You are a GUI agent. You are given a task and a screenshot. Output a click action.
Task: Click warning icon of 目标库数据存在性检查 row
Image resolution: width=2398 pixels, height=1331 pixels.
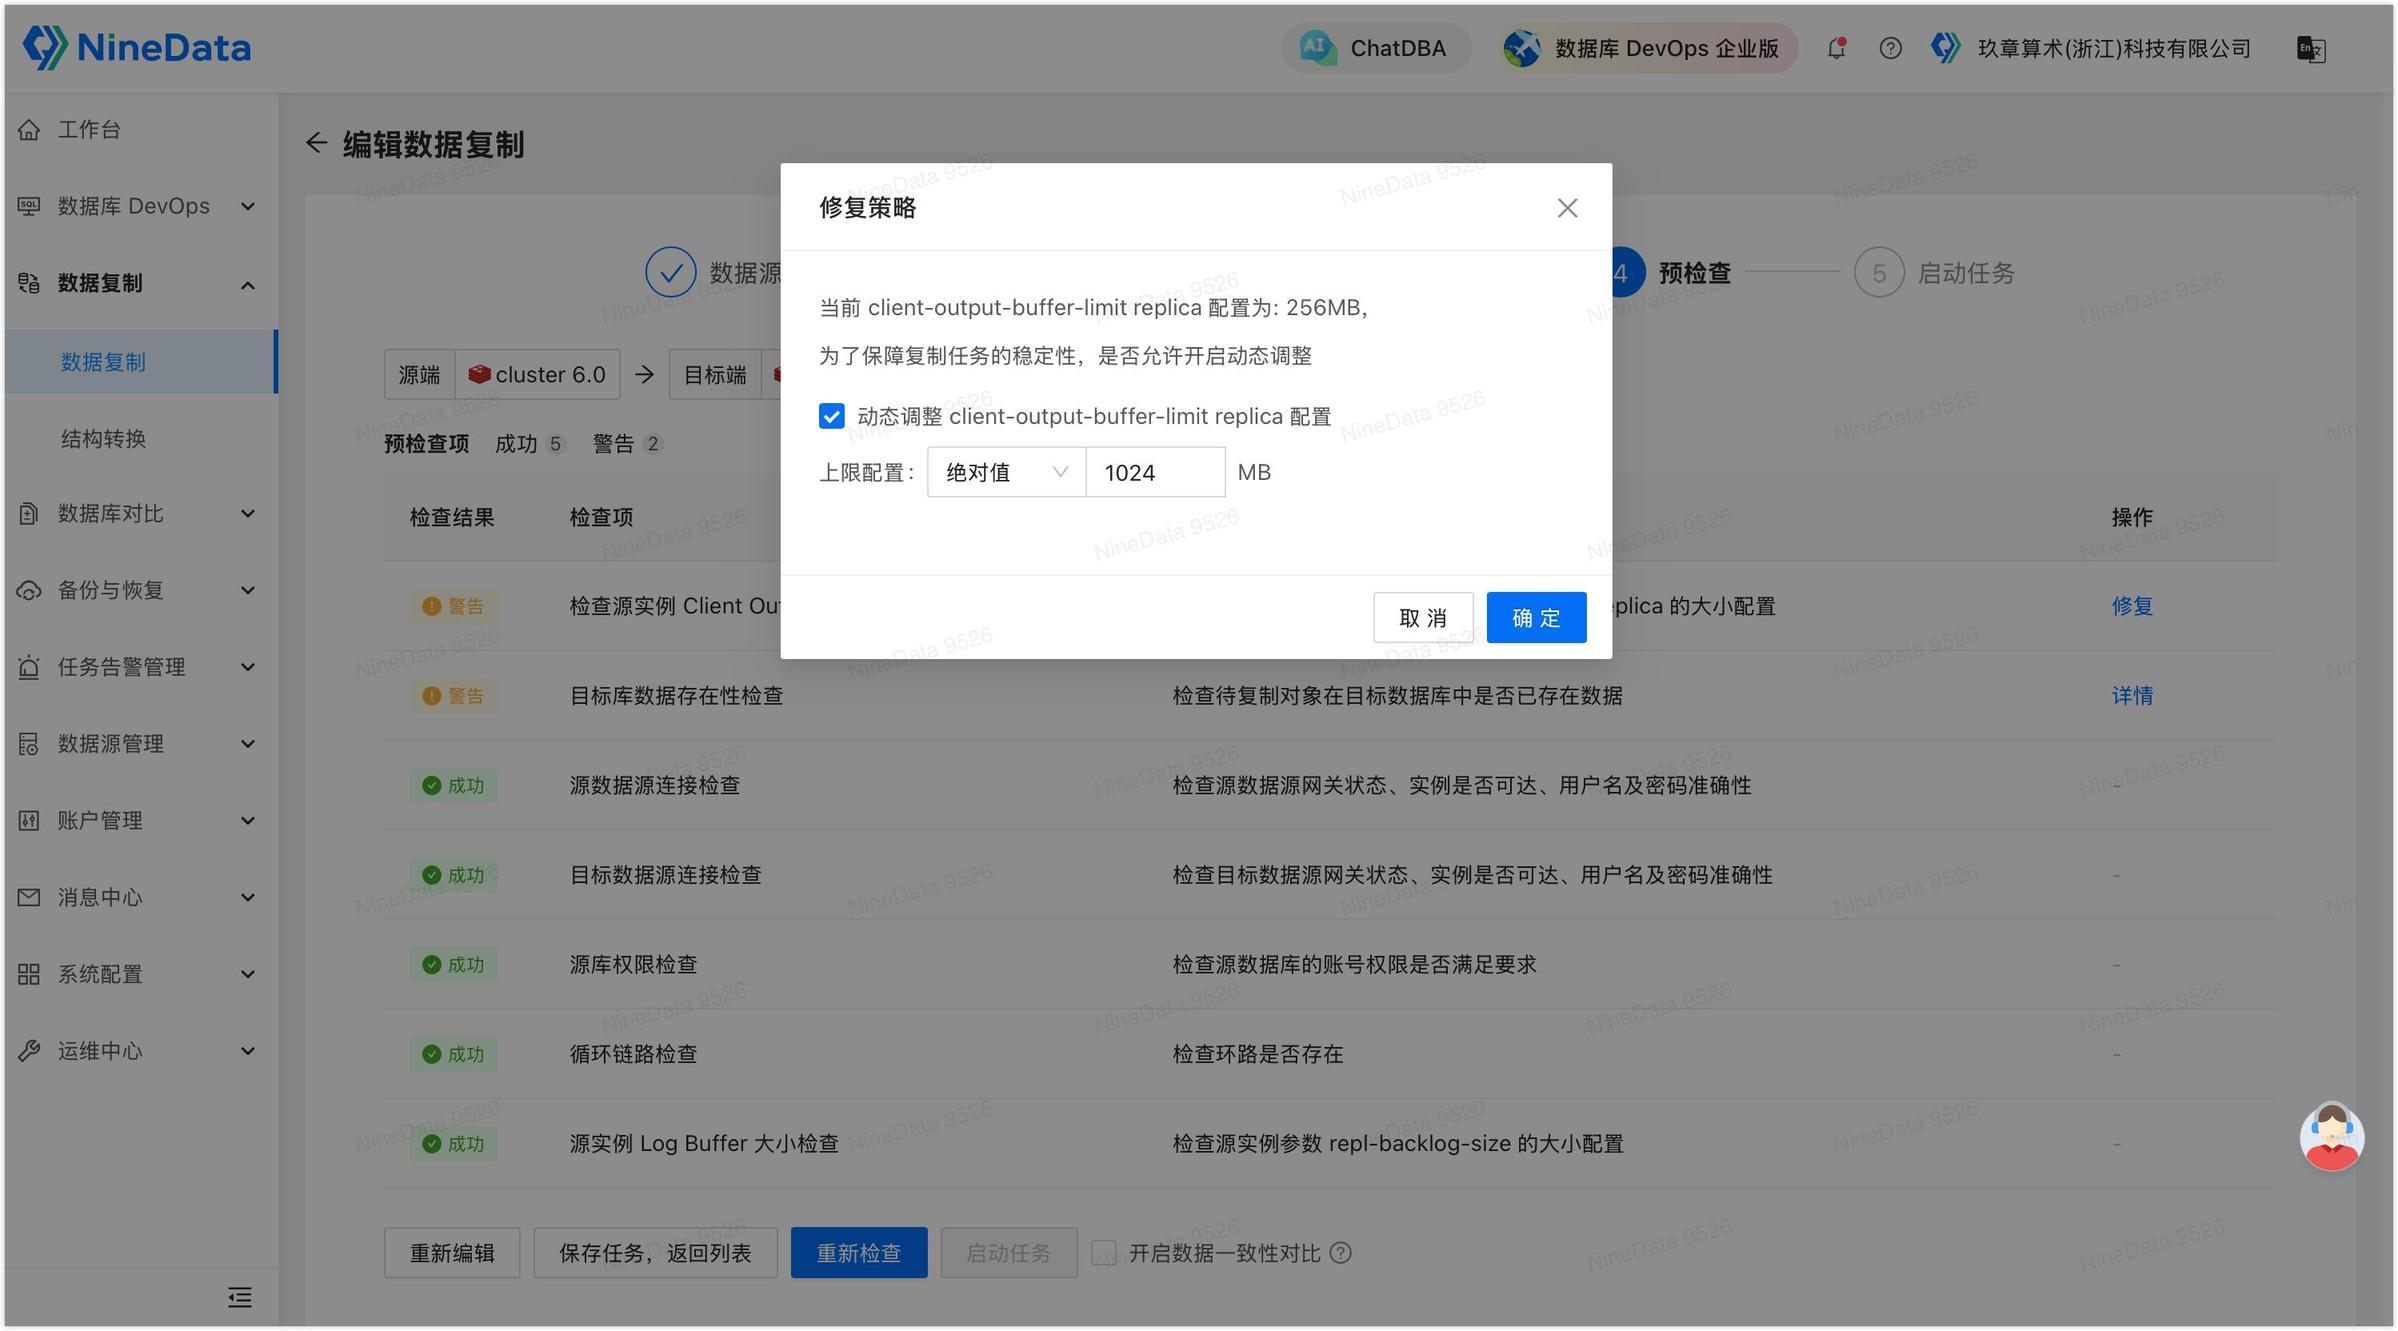[x=431, y=696]
